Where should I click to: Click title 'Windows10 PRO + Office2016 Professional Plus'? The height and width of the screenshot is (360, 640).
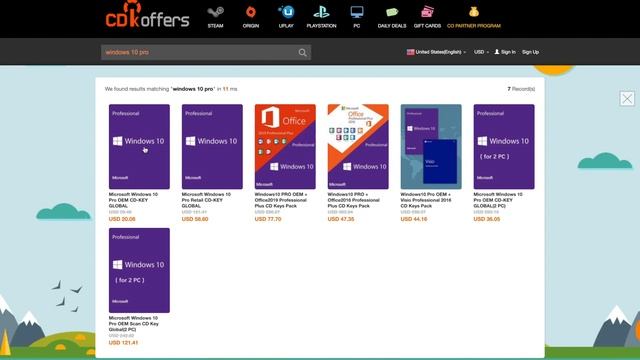(x=353, y=200)
